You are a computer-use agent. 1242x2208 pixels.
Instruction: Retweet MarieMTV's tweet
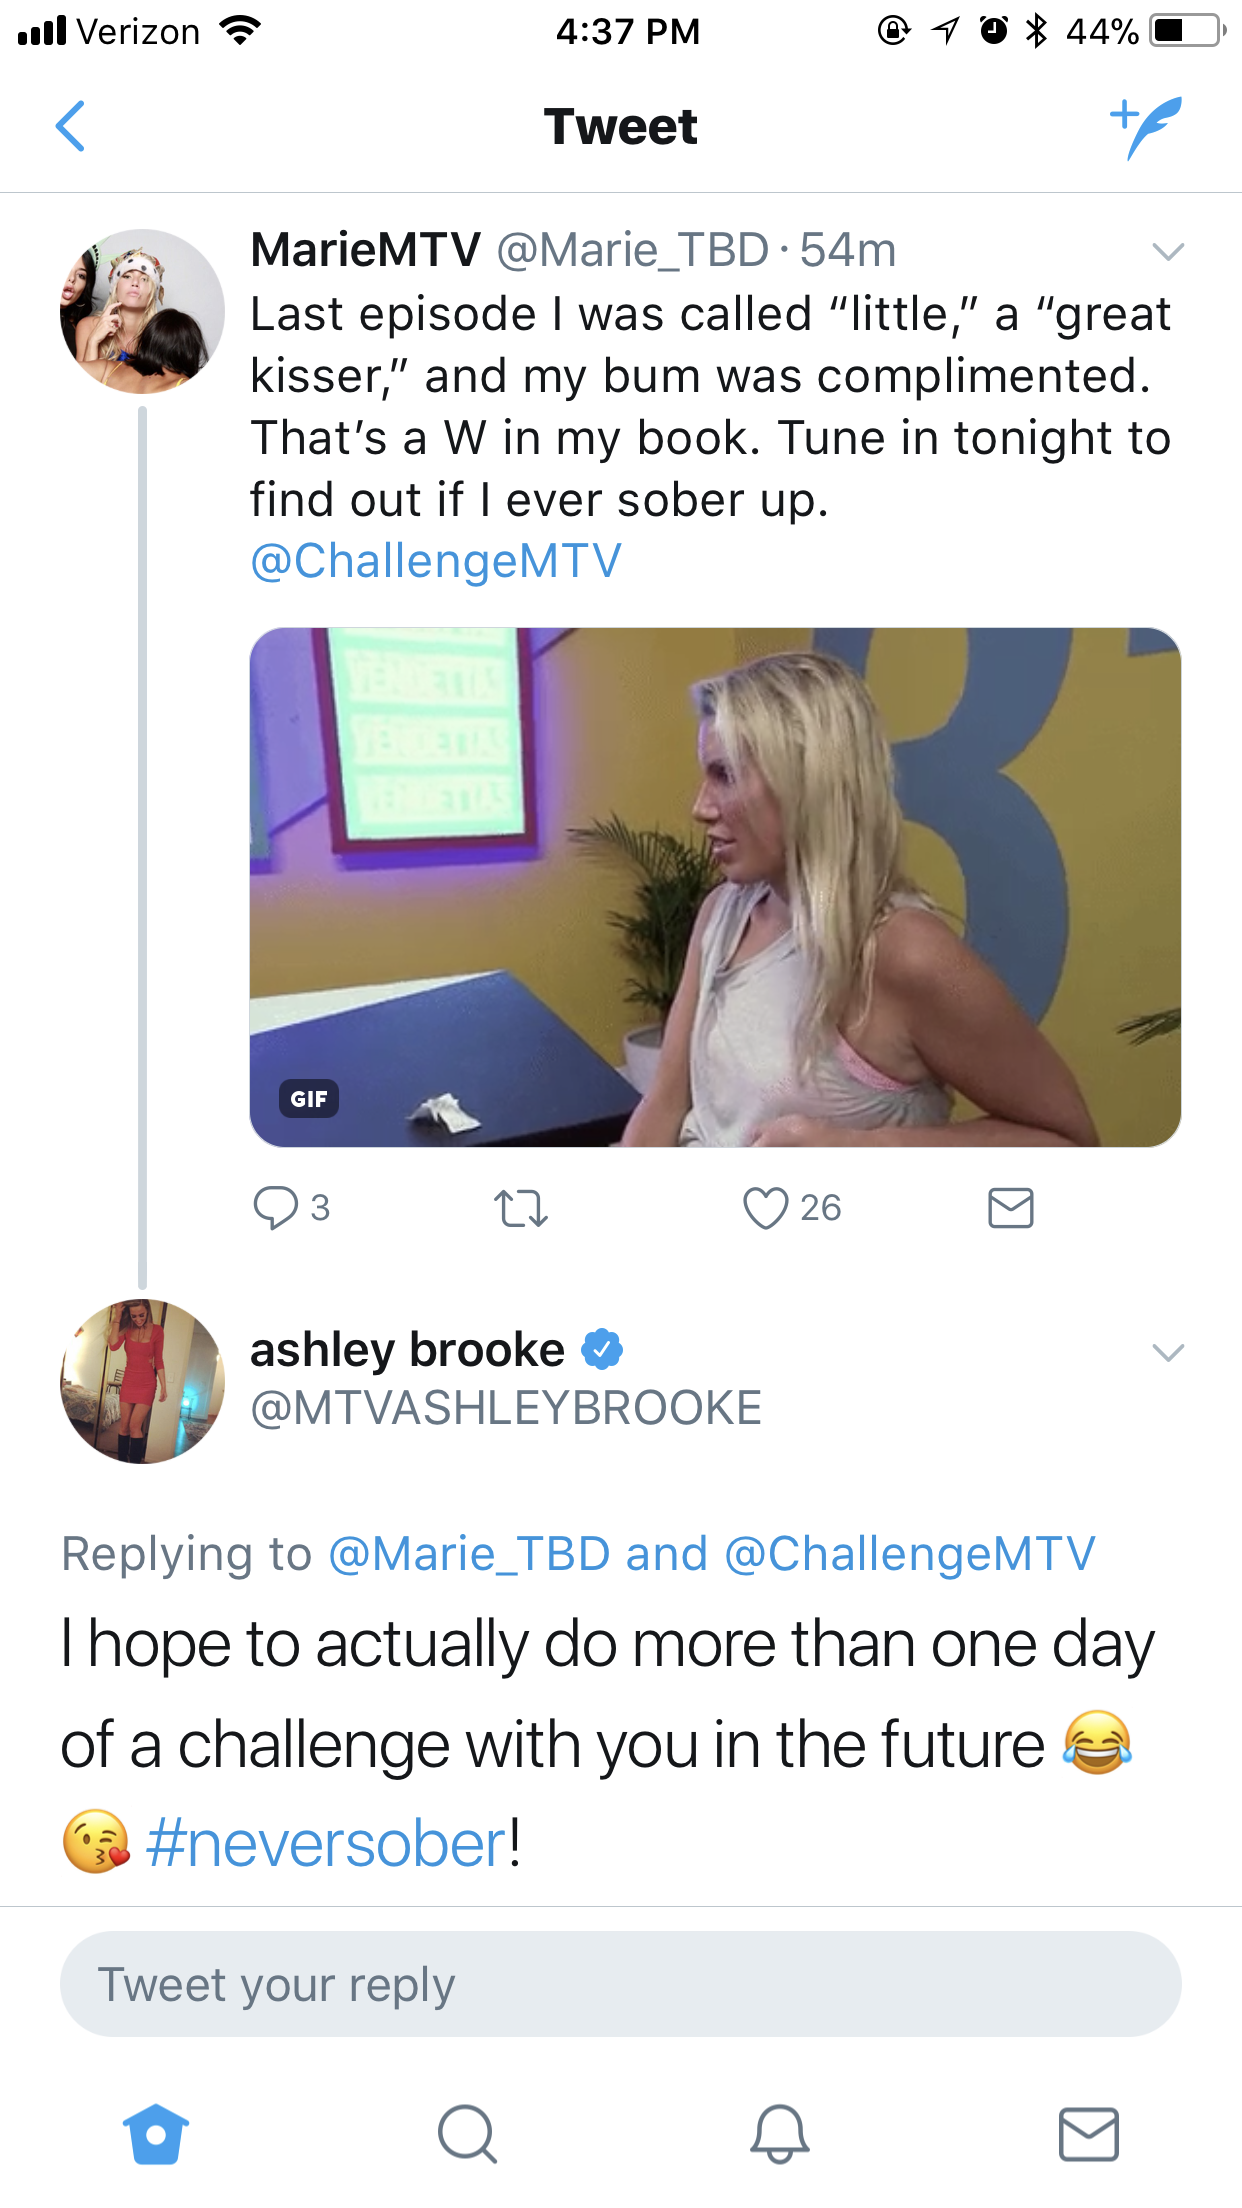point(521,1208)
